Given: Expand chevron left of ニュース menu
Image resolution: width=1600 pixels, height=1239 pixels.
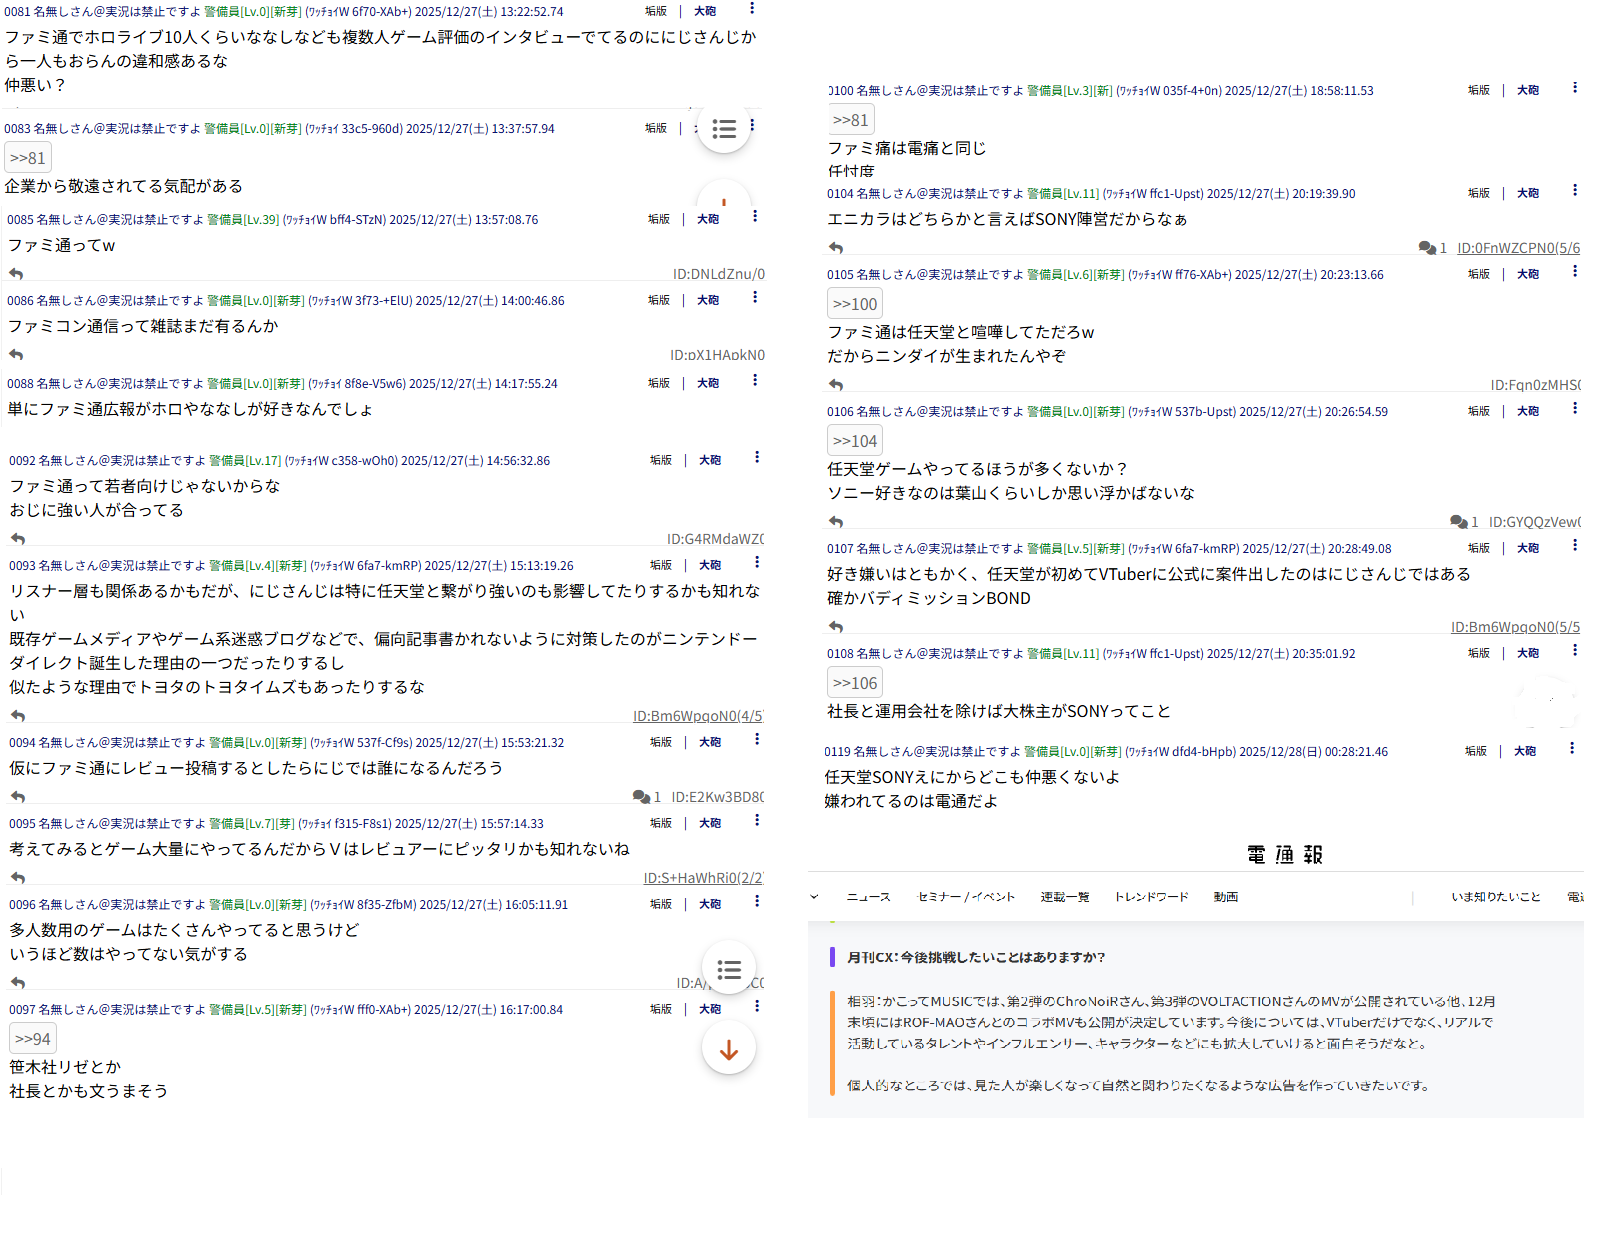Looking at the screenshot, I should pos(814,897).
